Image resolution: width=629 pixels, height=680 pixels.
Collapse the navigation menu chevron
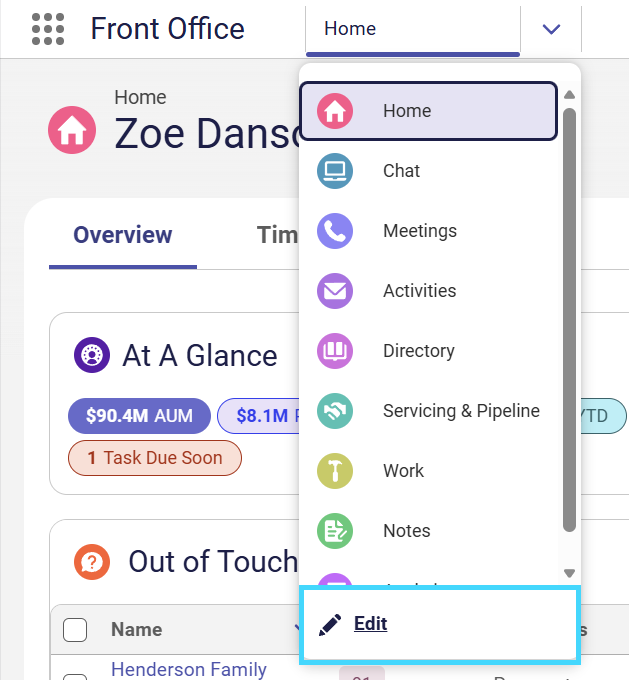click(551, 29)
